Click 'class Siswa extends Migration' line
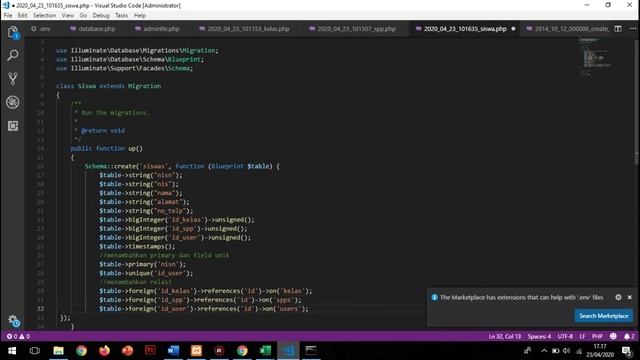 point(108,86)
